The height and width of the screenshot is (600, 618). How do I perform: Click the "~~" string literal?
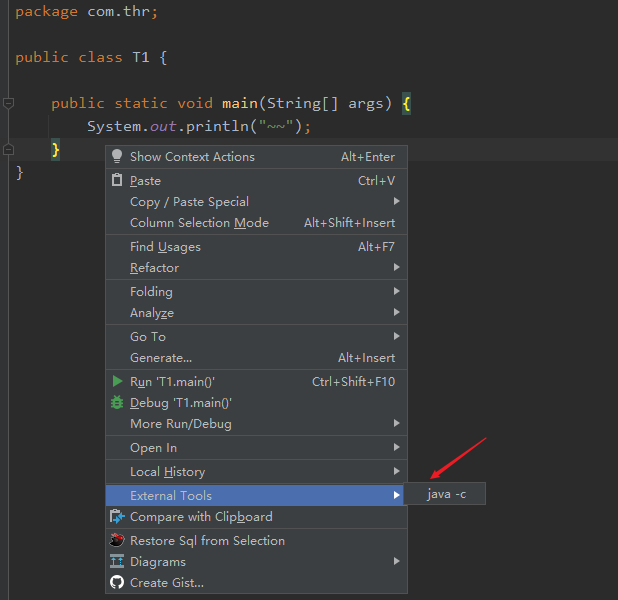(x=275, y=126)
